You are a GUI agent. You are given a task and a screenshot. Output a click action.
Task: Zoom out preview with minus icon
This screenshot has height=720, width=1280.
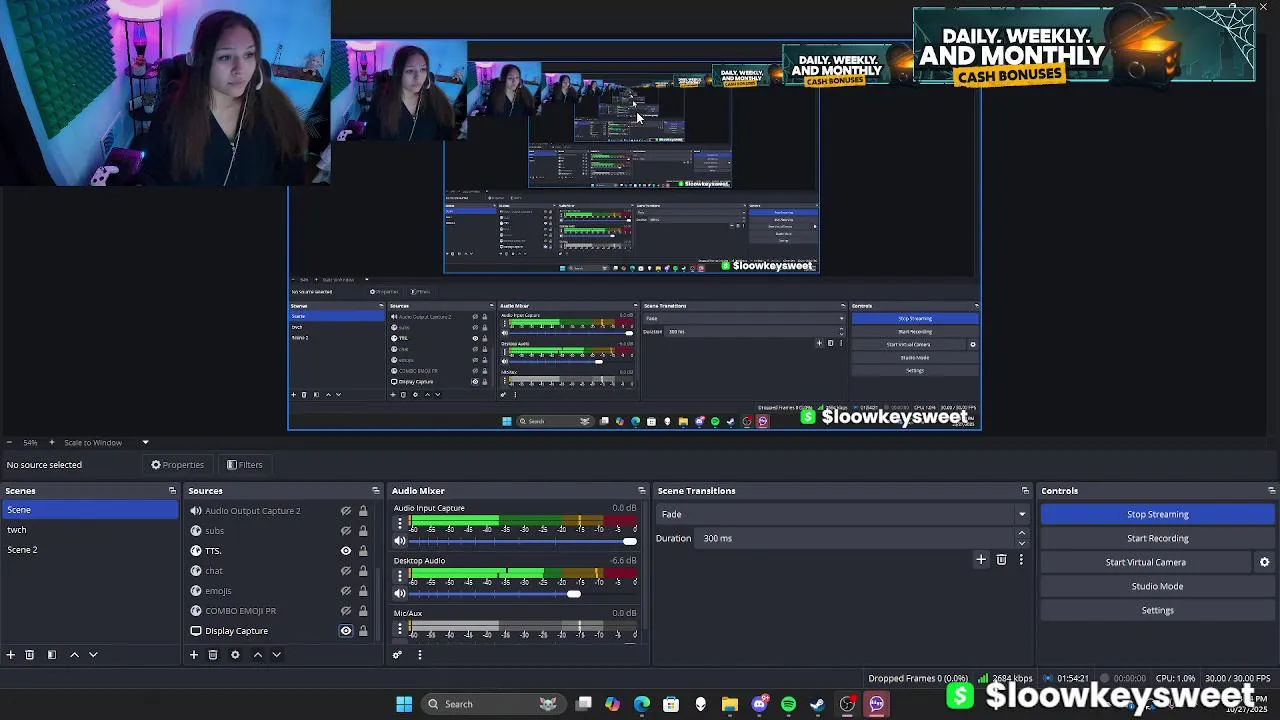(9, 442)
